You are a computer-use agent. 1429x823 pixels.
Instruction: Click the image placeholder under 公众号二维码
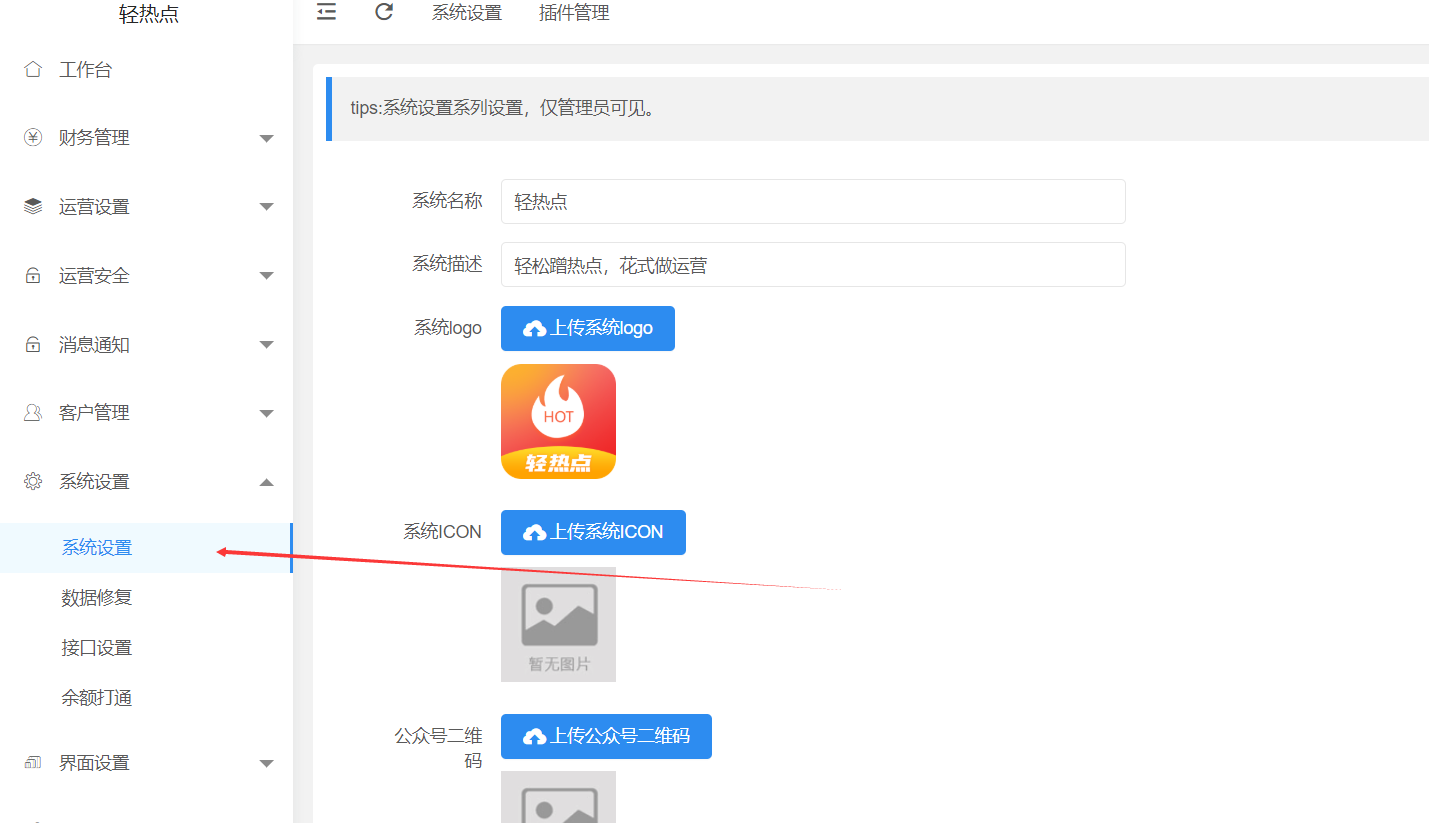558,797
